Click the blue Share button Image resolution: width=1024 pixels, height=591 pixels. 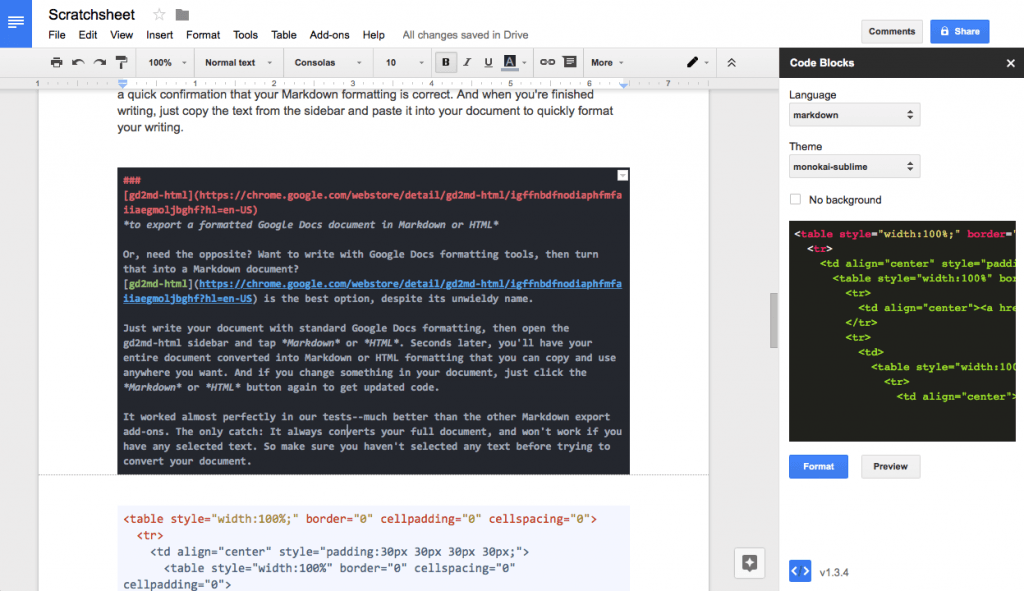point(959,31)
